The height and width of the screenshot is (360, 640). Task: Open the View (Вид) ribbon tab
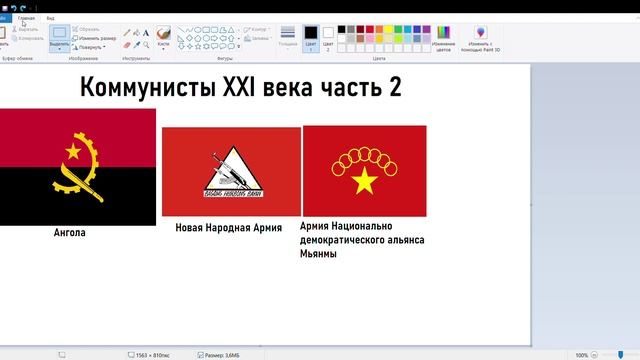(50, 18)
